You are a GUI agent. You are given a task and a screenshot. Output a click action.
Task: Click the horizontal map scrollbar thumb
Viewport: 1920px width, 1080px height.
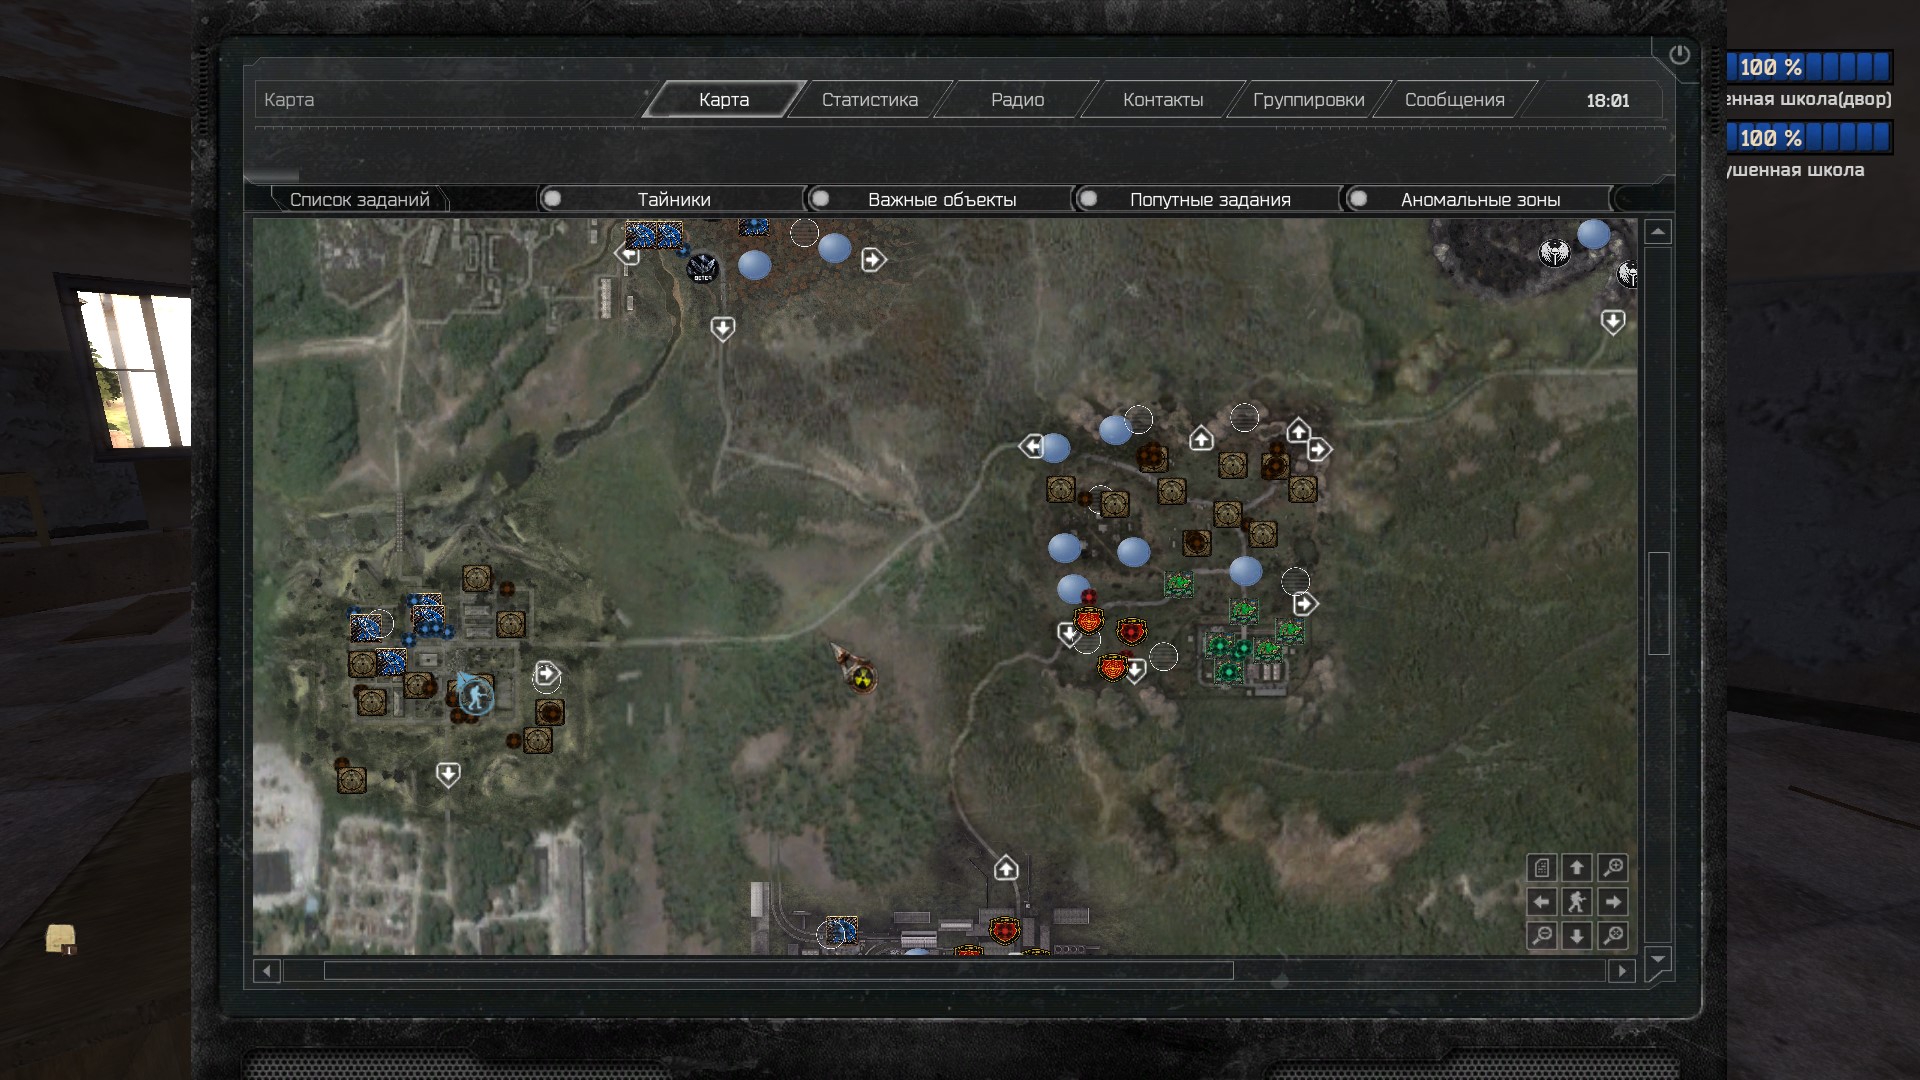coord(777,971)
